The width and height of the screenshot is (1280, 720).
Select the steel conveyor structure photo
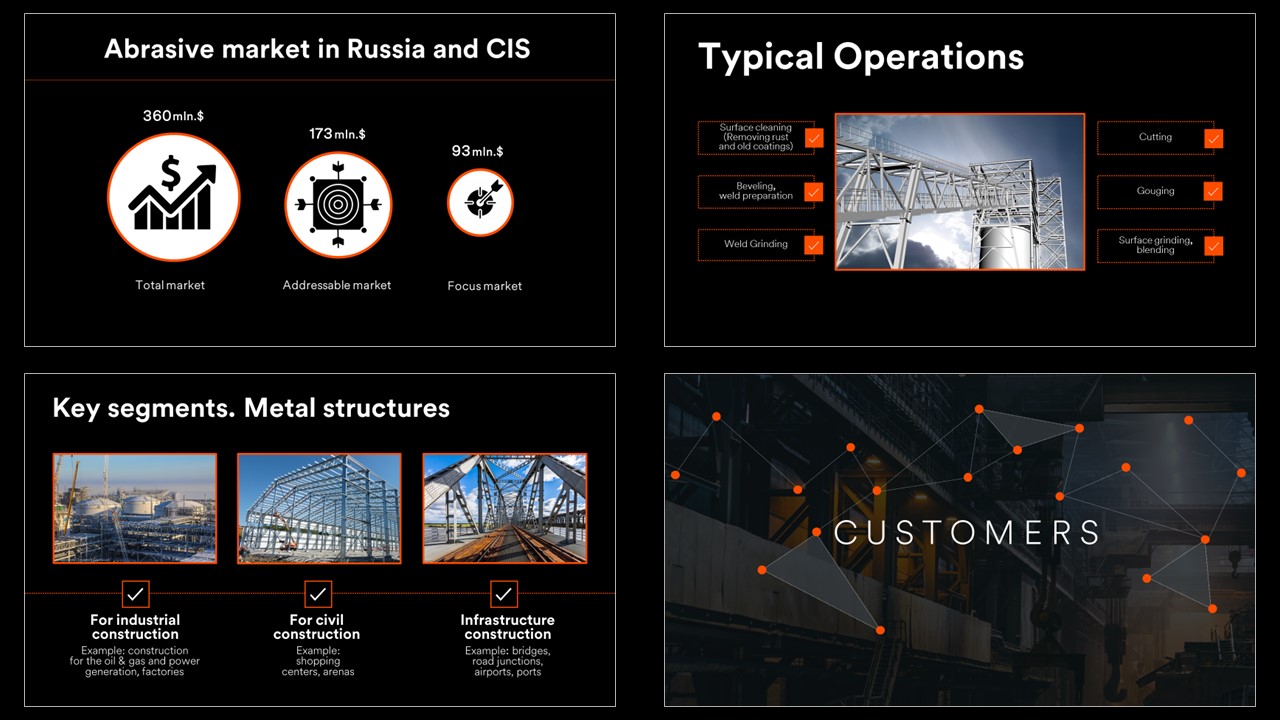[960, 191]
